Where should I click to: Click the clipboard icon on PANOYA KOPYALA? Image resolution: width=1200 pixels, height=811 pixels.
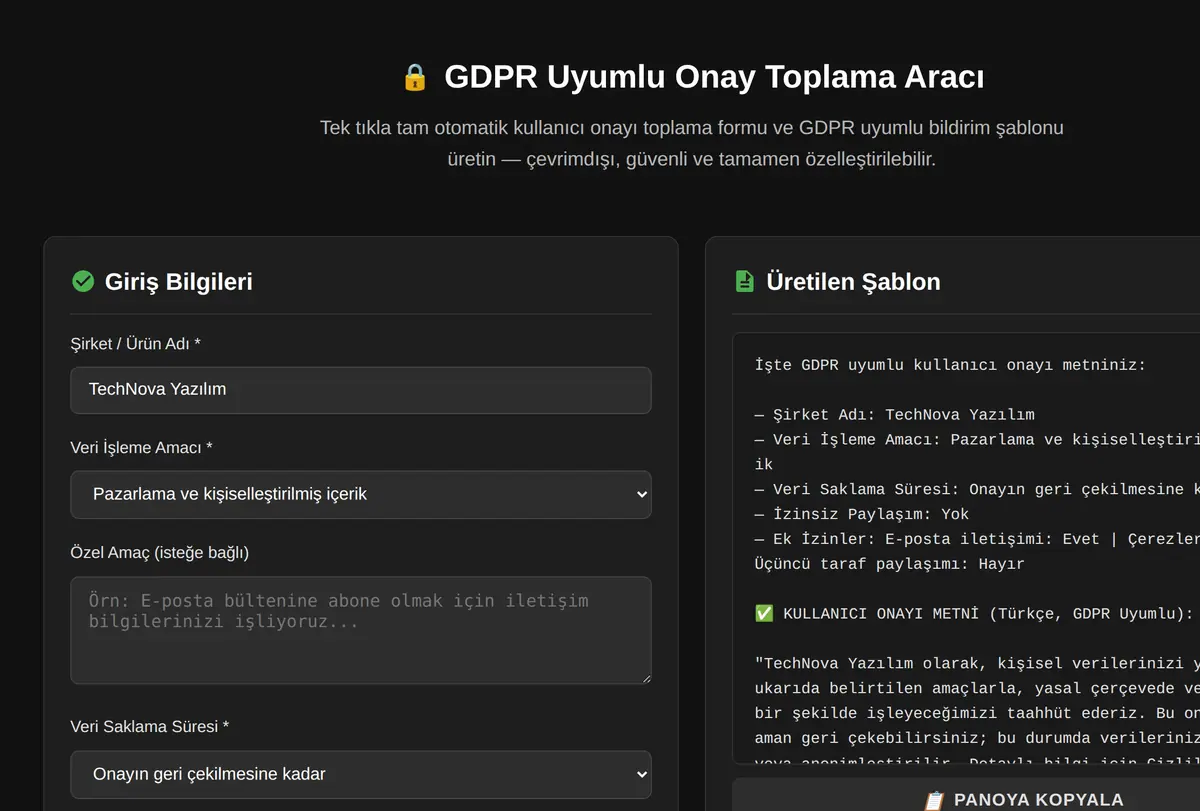point(934,800)
